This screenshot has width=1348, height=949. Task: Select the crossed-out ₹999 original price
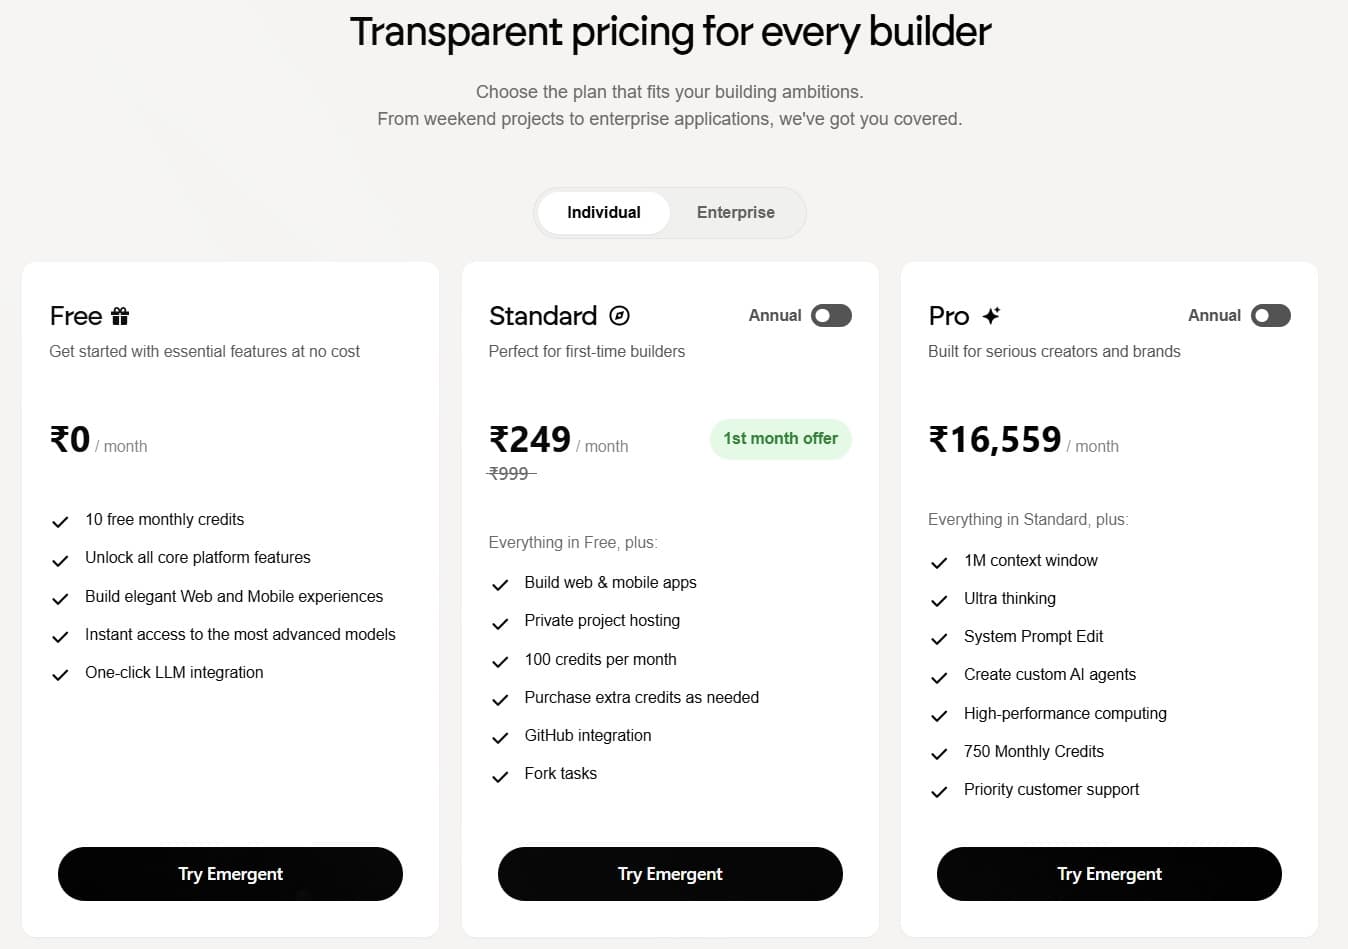510,473
